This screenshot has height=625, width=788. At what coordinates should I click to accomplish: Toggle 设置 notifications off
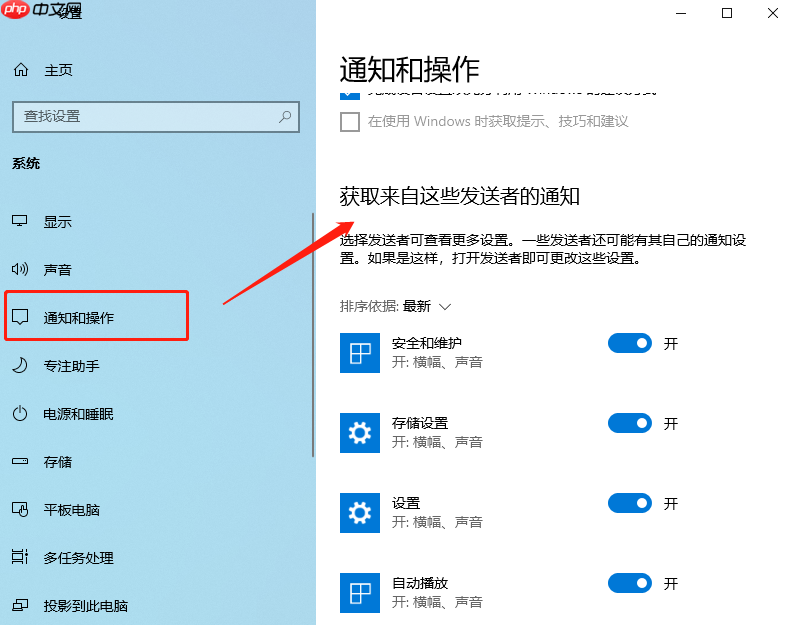click(629, 503)
